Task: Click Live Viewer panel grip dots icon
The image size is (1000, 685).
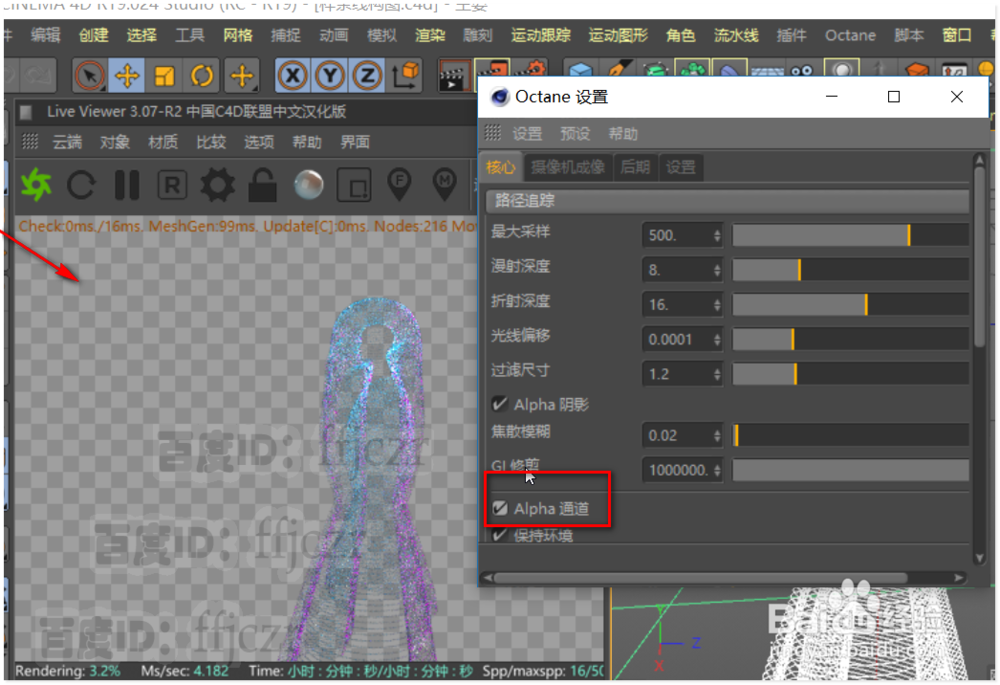Action: coord(30,142)
